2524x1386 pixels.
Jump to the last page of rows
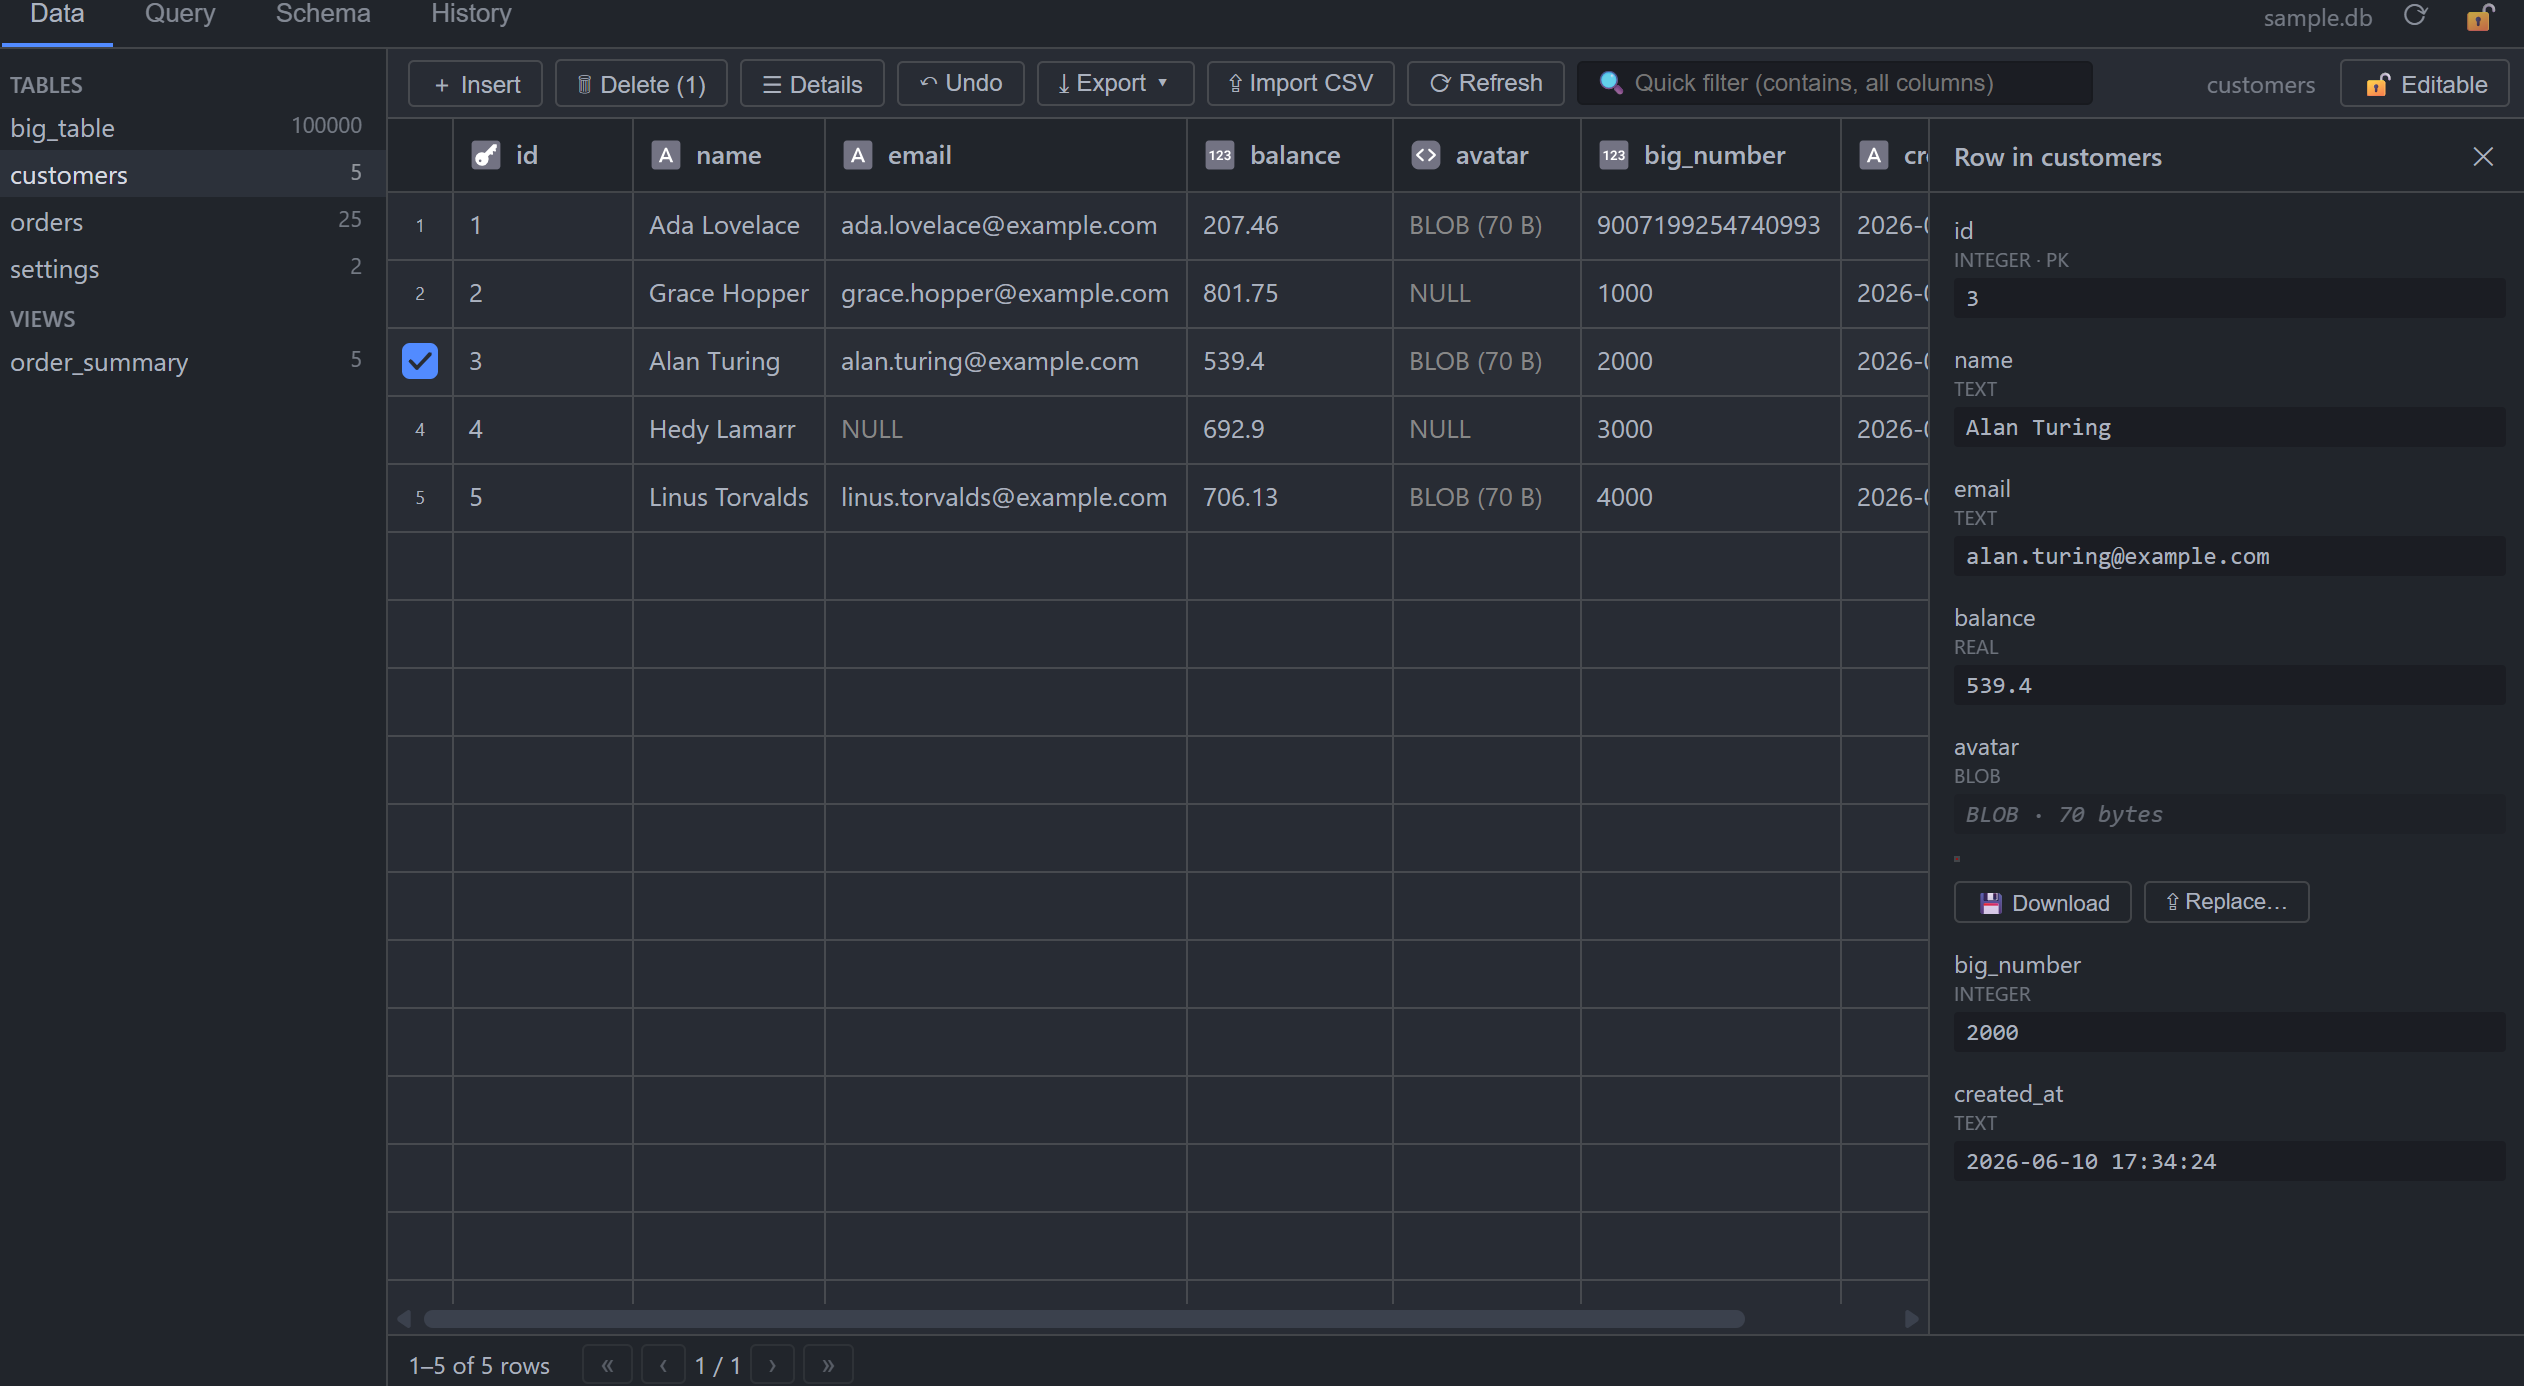pyautogui.click(x=828, y=1365)
